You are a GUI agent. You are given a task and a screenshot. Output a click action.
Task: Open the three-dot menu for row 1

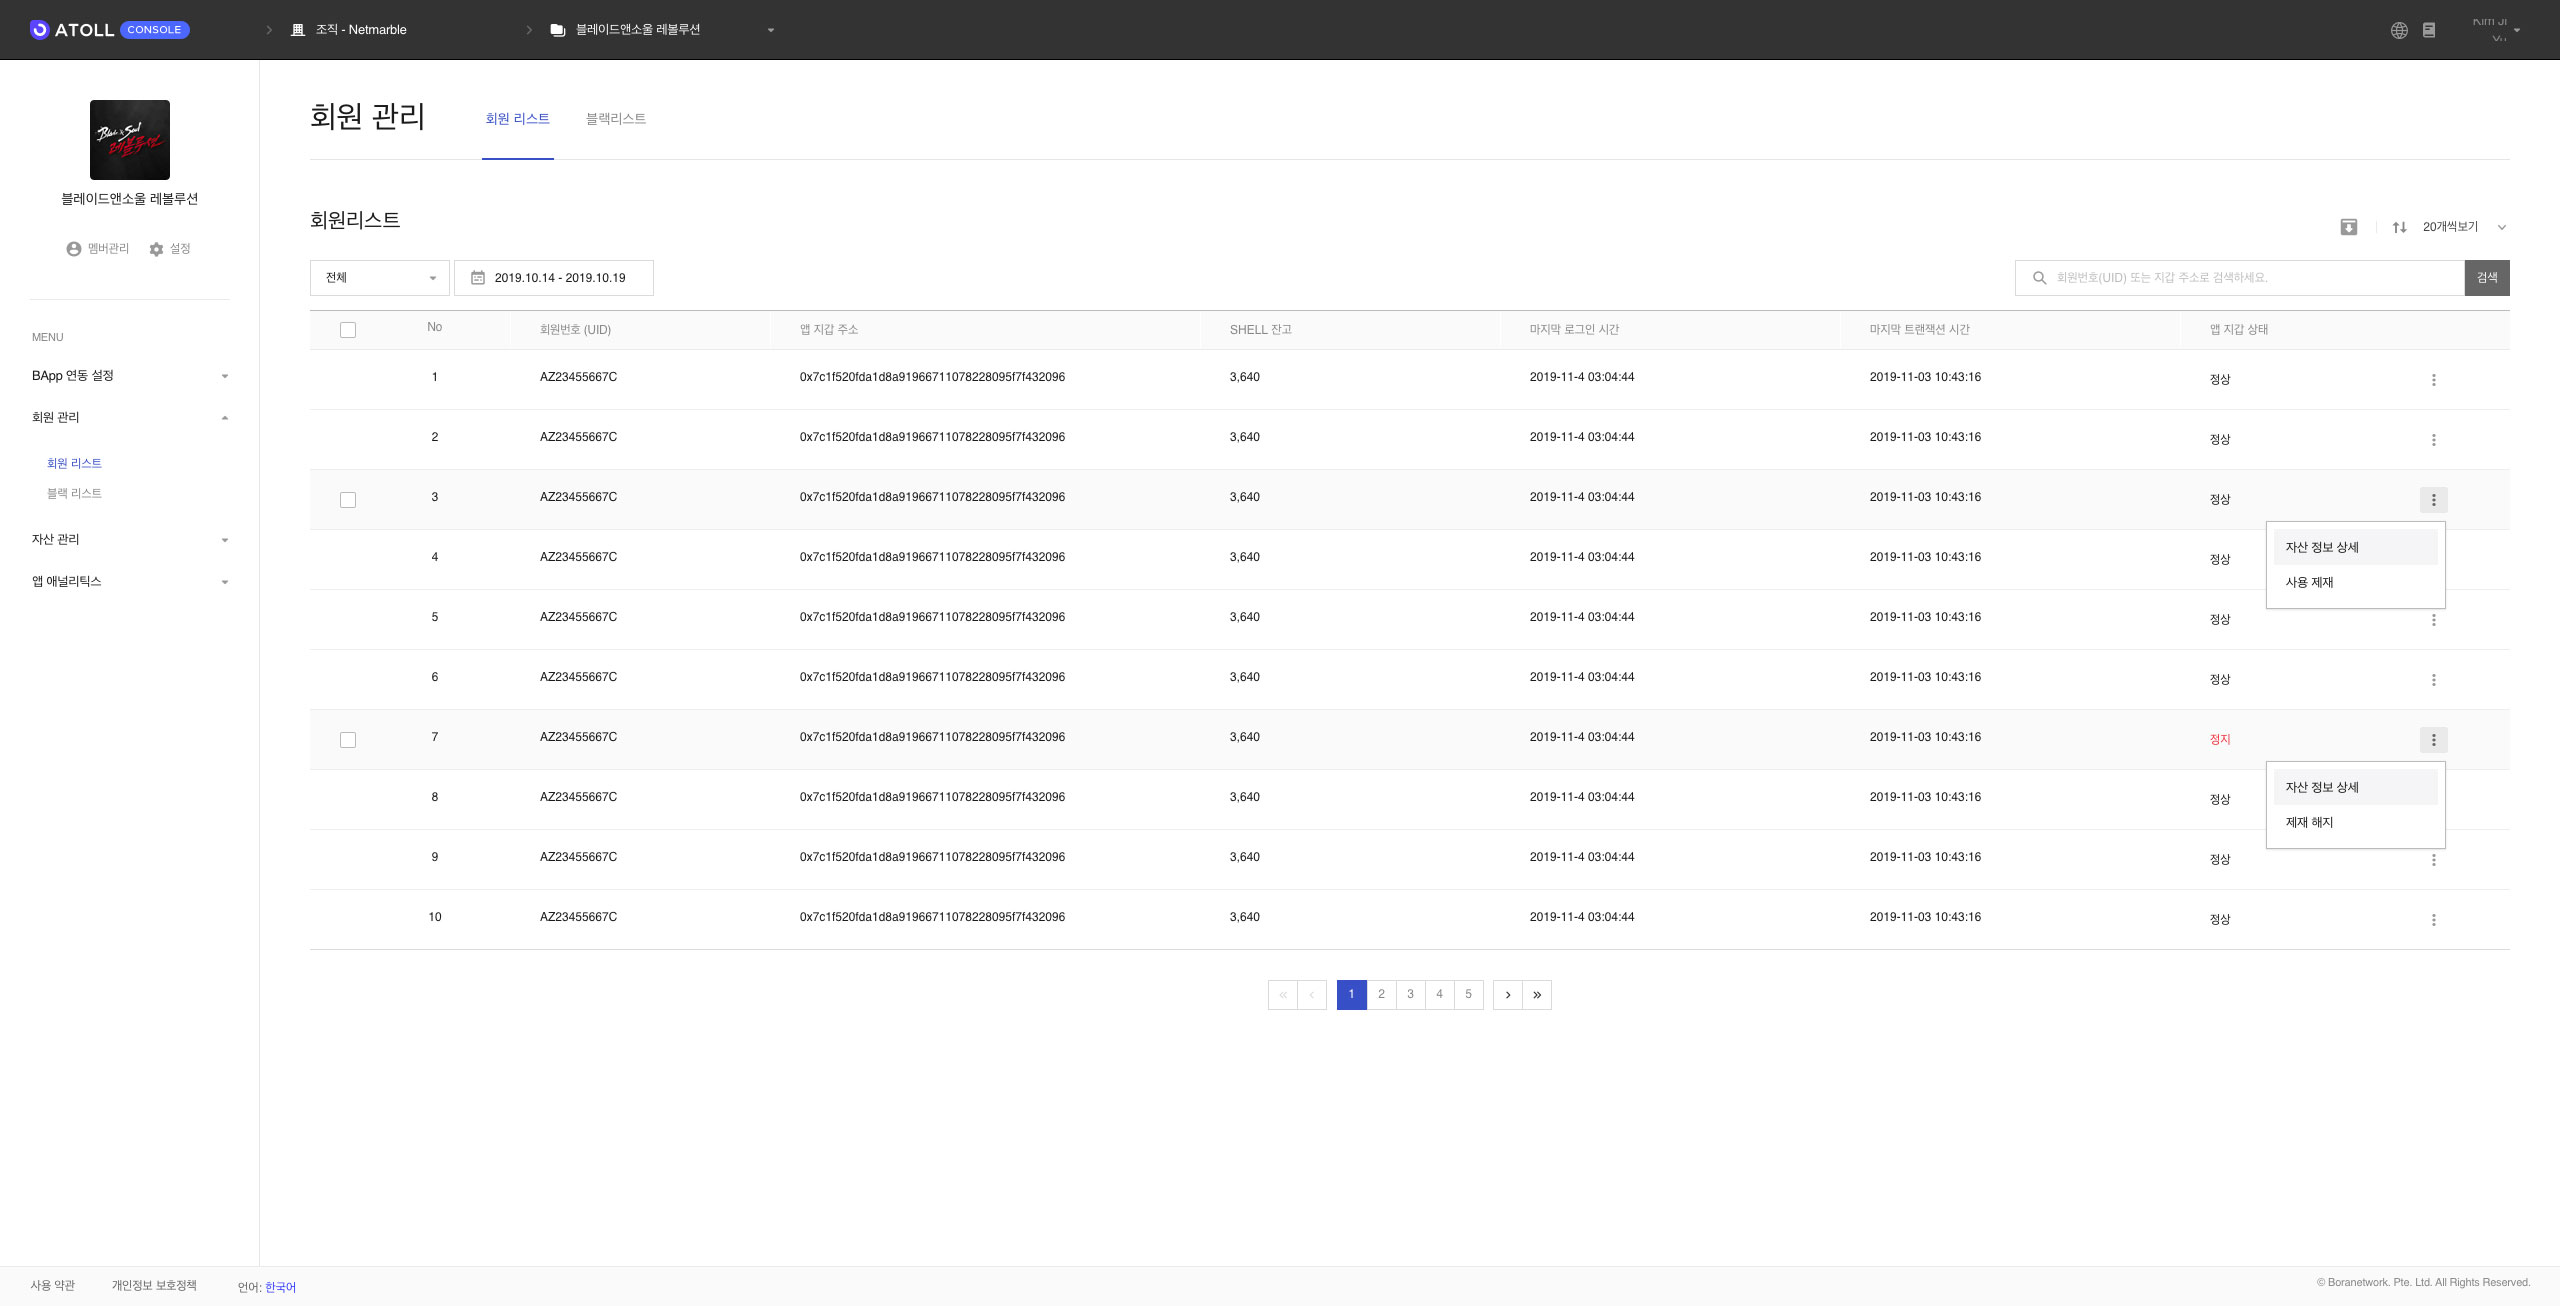(x=2433, y=380)
